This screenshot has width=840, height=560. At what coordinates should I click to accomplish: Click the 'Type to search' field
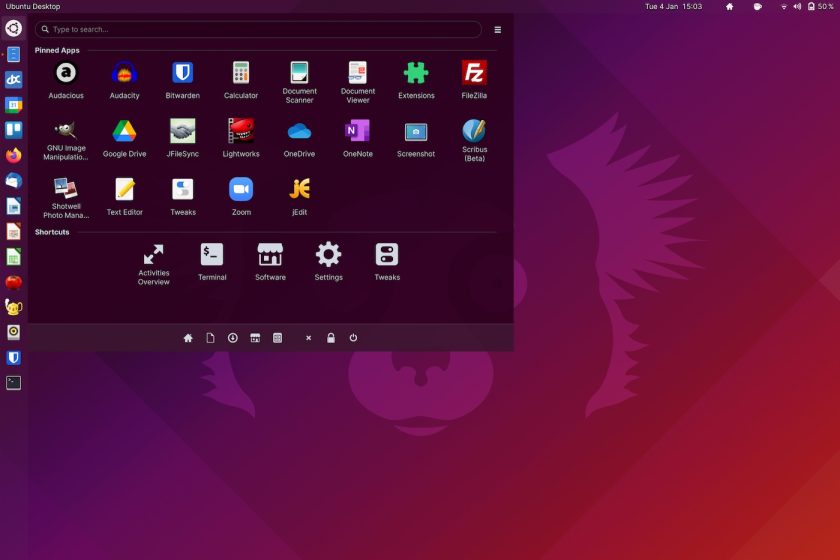tap(258, 29)
